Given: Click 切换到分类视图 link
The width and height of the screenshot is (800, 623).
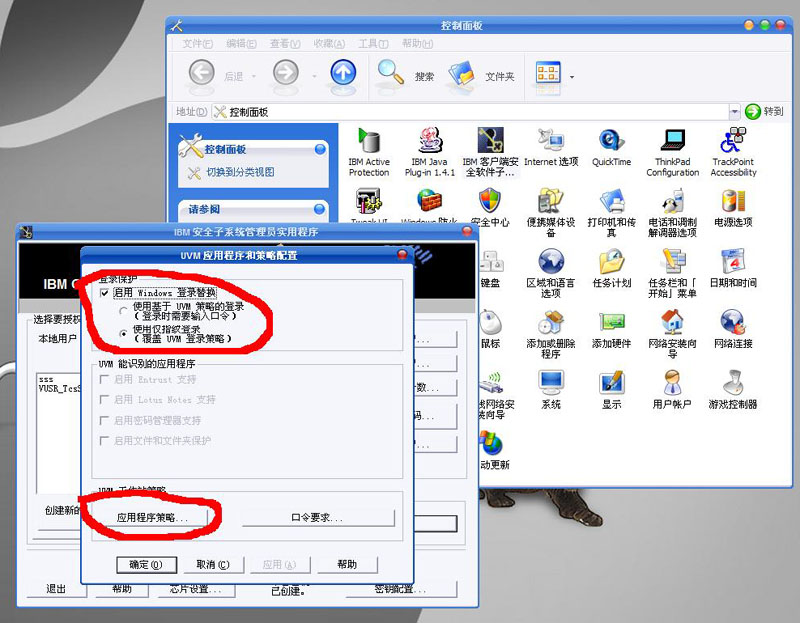Looking at the screenshot, I should tap(240, 172).
